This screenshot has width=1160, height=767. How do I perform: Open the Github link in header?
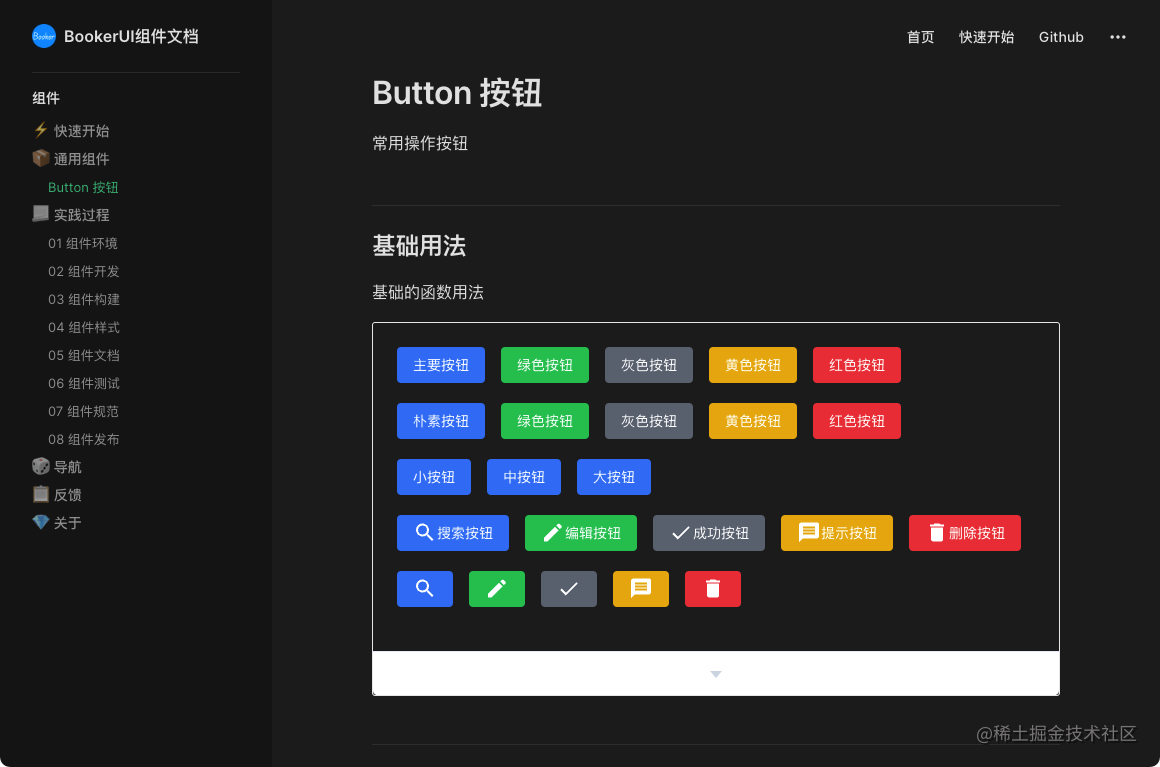1061,37
